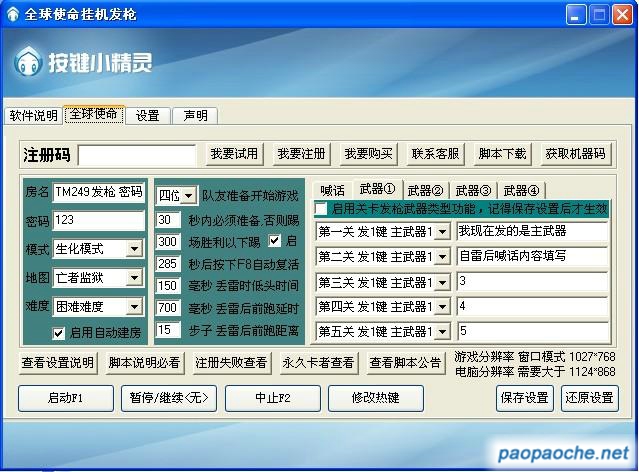Click the 自雷后喊话内容填写 text field

(x=533, y=256)
